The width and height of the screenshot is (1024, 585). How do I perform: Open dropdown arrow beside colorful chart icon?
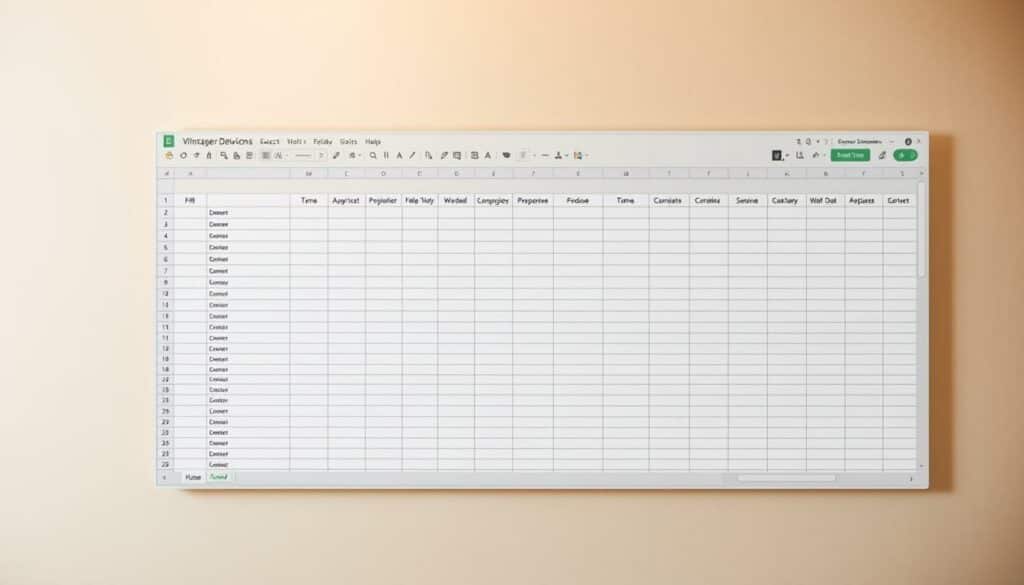click(x=586, y=155)
